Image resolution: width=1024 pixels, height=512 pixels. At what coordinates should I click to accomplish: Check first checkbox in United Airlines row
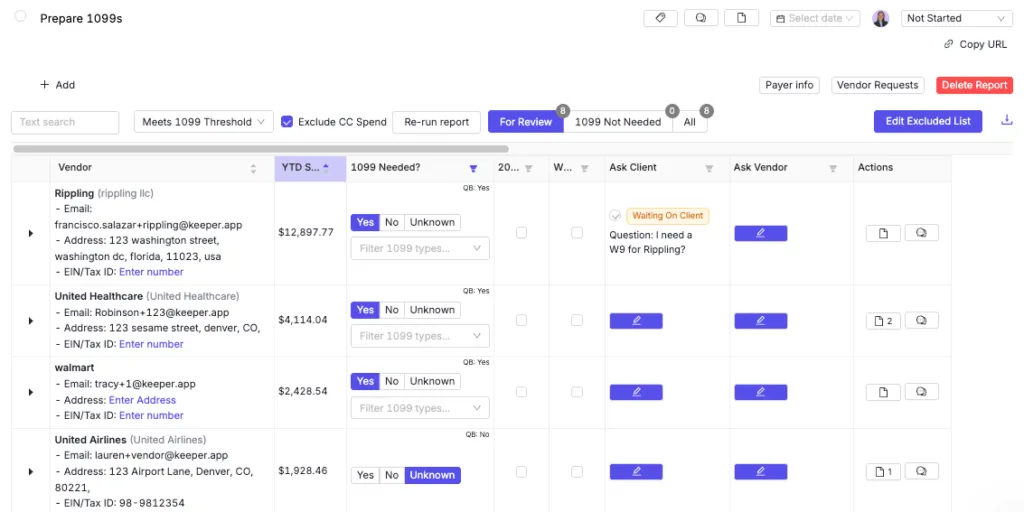point(521,471)
